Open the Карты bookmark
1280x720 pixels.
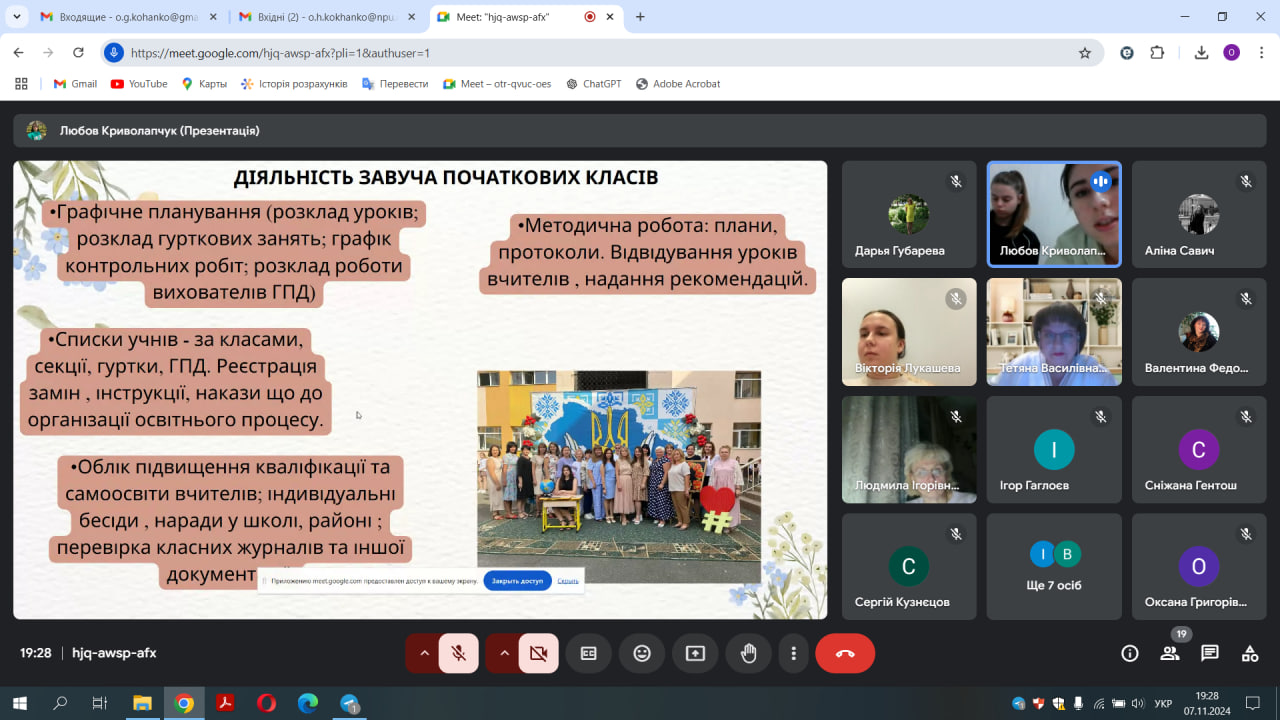click(x=204, y=84)
